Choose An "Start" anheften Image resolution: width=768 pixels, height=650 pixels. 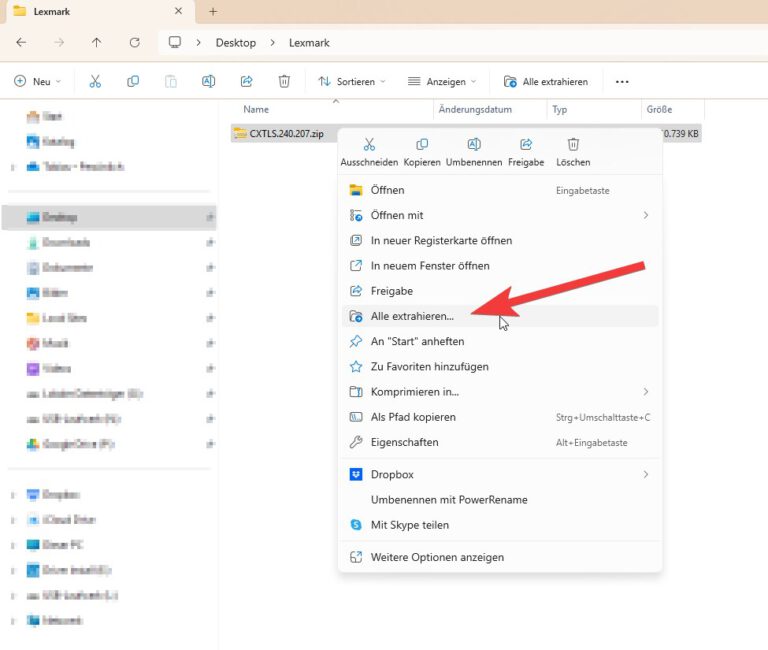click(500, 341)
